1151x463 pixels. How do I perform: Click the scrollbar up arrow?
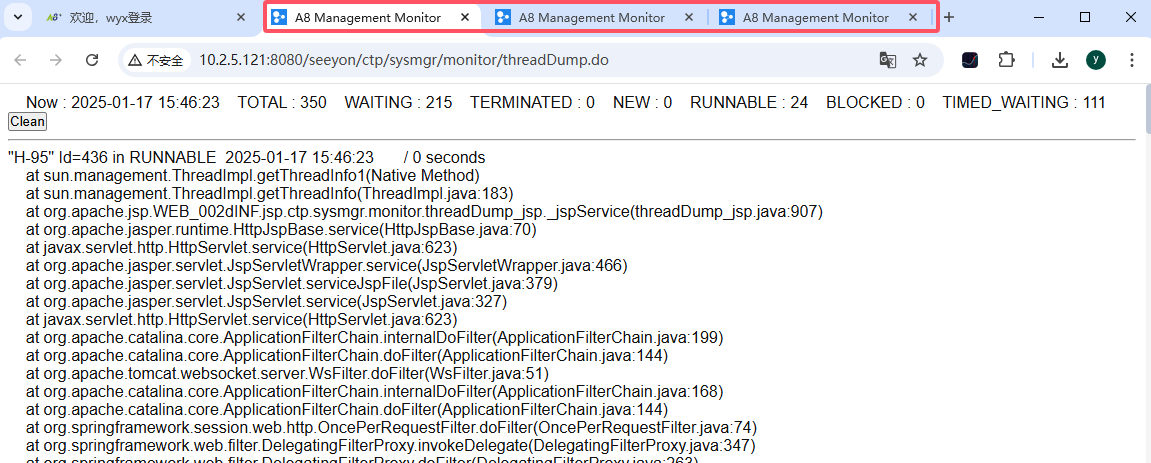click(x=1143, y=92)
